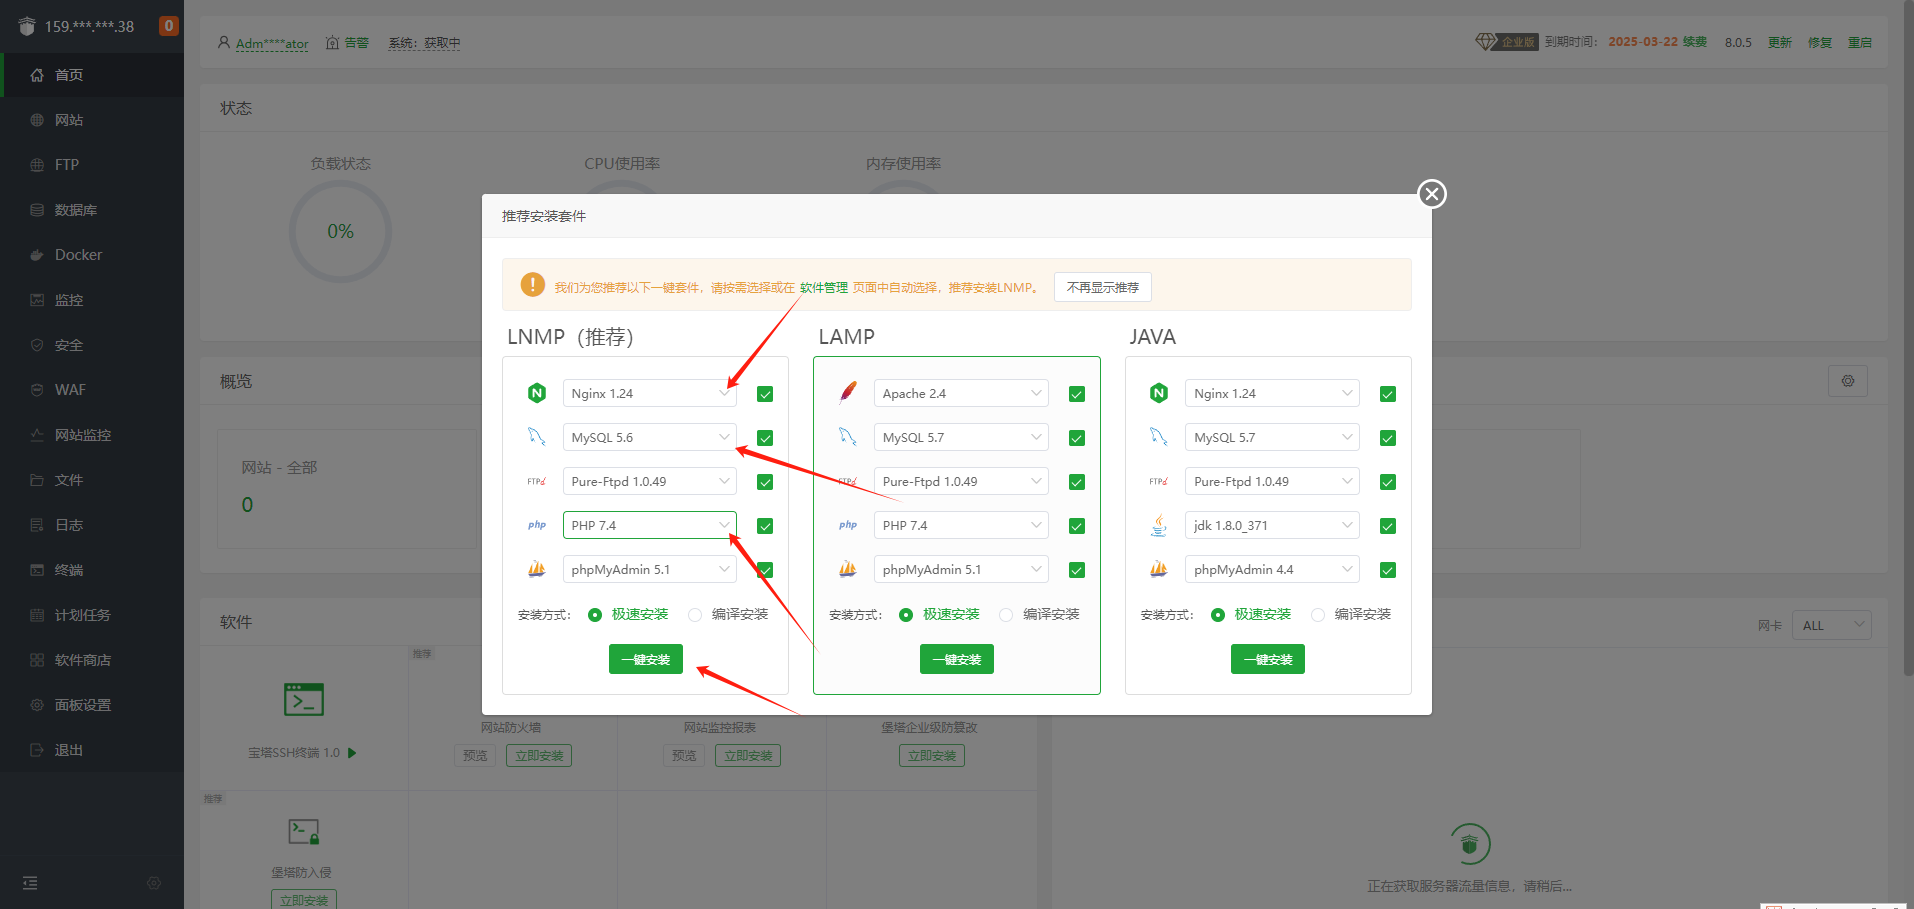The width and height of the screenshot is (1914, 909).
Task: Uncheck the LNMP MySQL 5.6 checkbox
Action: [x=765, y=438]
